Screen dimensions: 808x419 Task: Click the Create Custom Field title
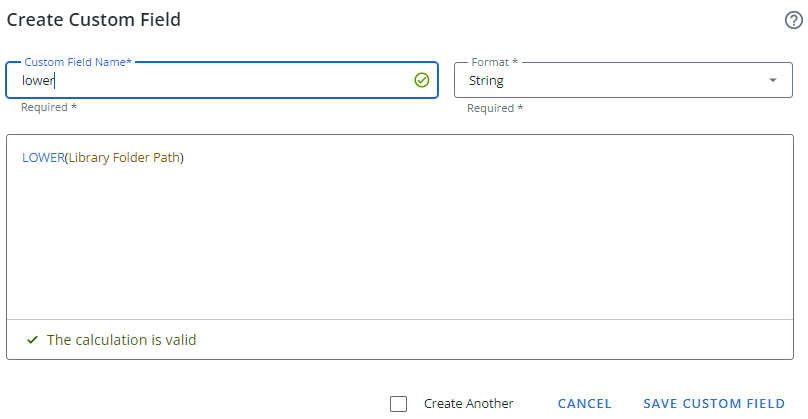pos(94,19)
